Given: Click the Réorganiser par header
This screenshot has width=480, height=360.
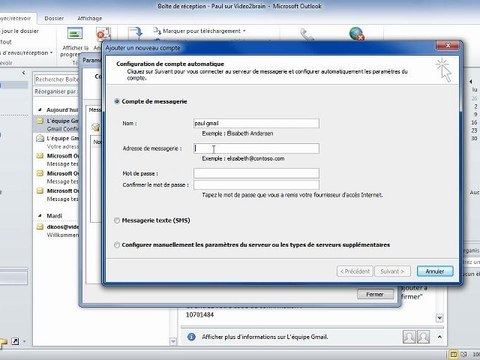Looking at the screenshot, I should click(x=56, y=92).
